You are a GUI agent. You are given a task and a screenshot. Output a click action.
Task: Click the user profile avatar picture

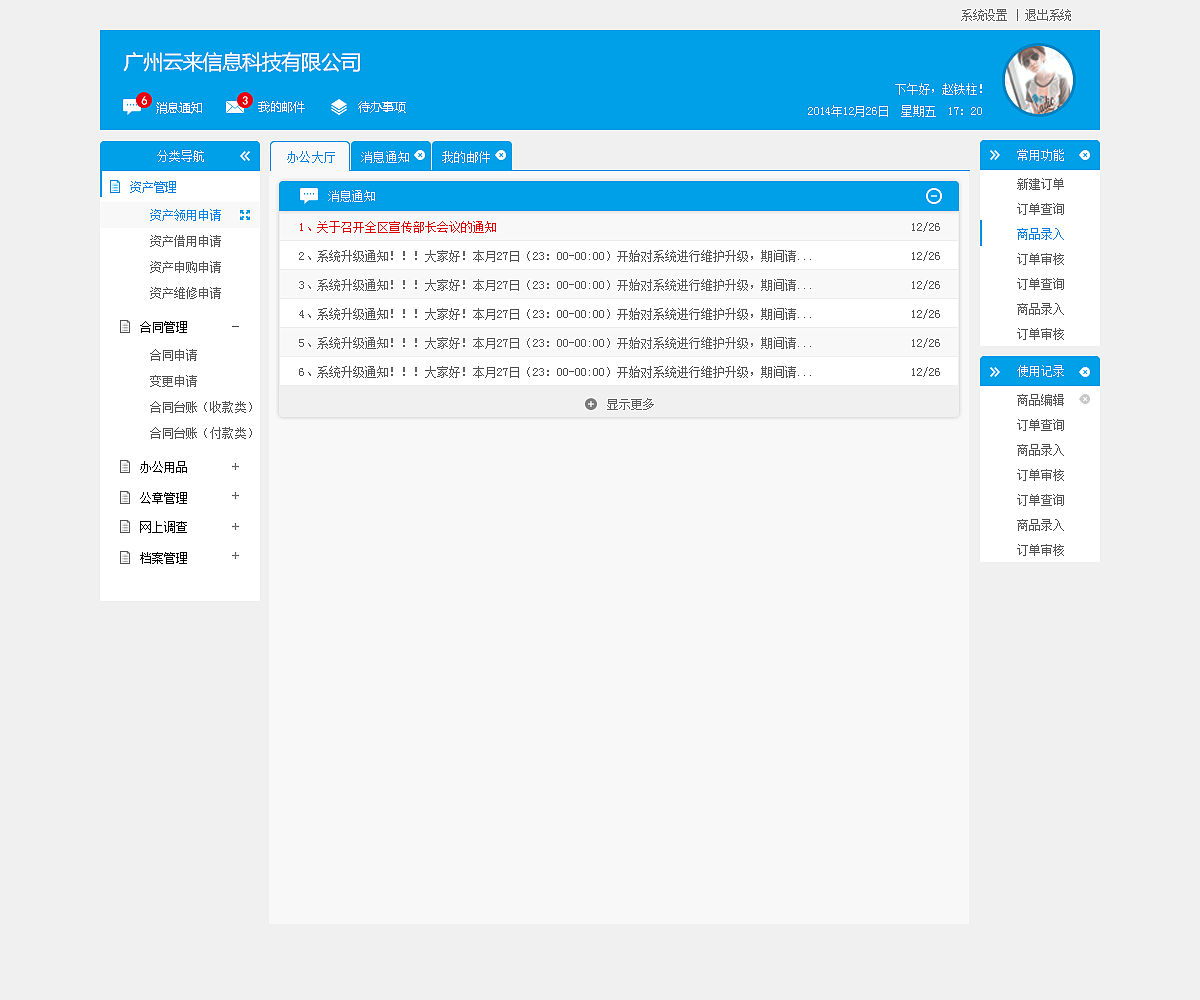1041,80
